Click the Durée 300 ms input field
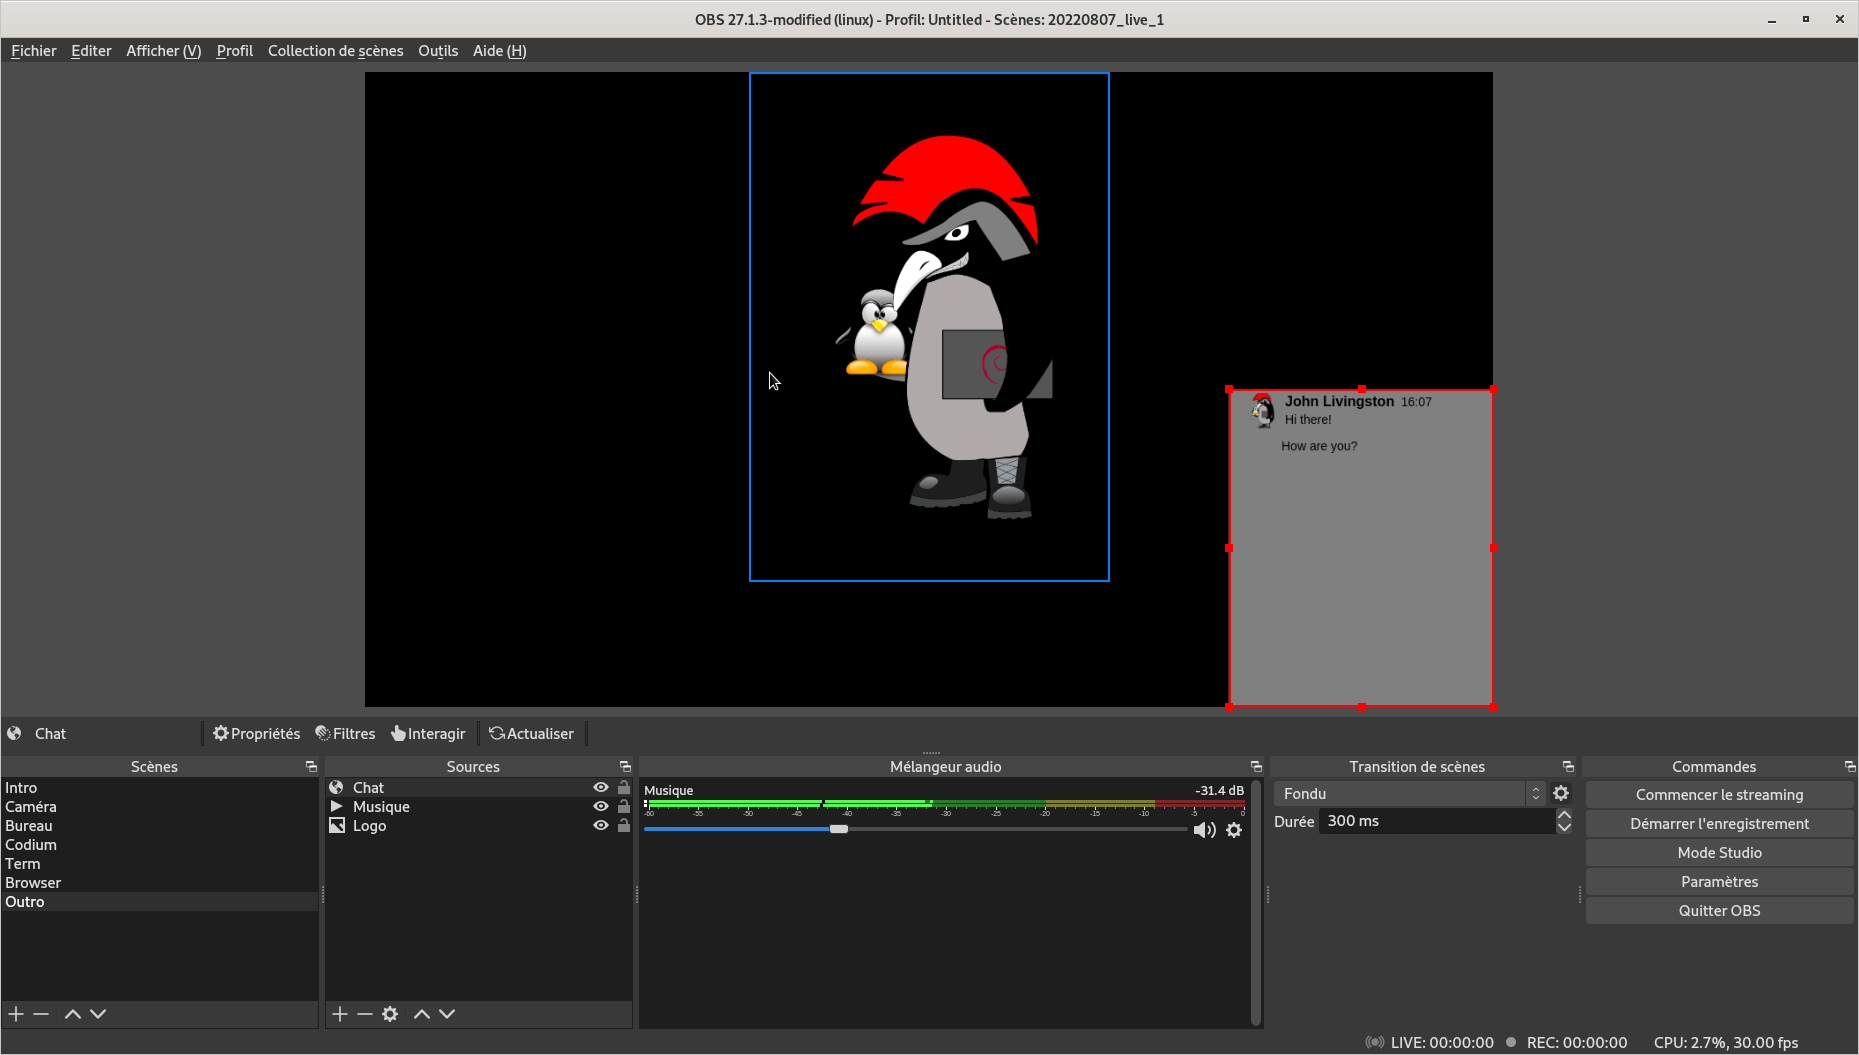Viewport: 1859px width, 1055px height. click(1437, 821)
